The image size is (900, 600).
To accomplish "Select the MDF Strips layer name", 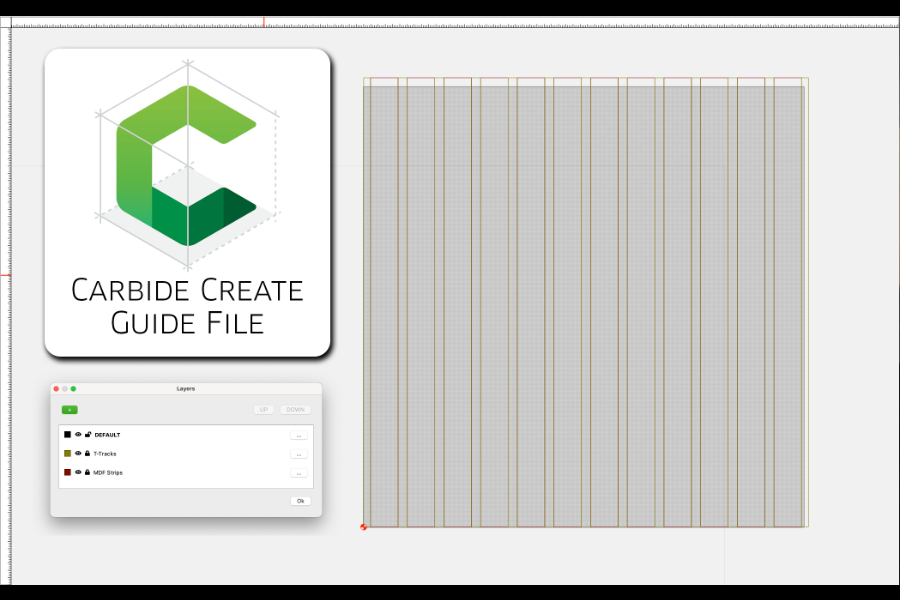I will point(108,473).
